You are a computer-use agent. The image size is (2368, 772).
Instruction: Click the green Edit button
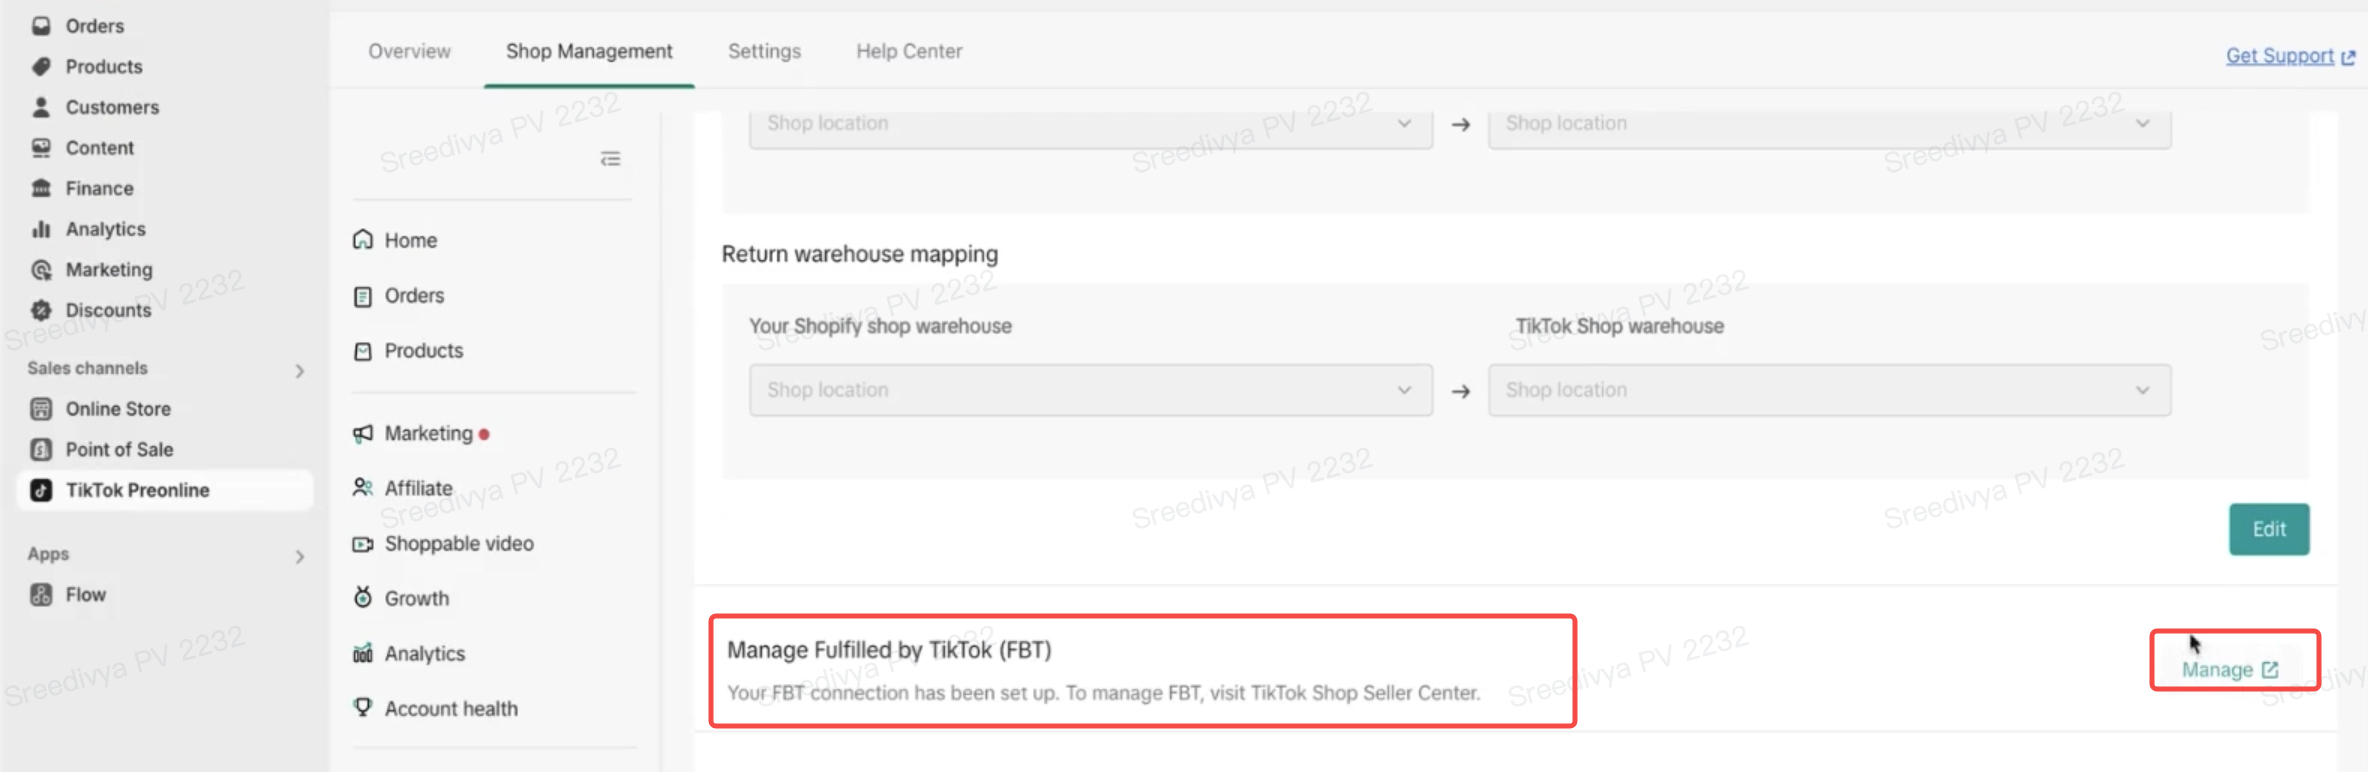click(2268, 529)
